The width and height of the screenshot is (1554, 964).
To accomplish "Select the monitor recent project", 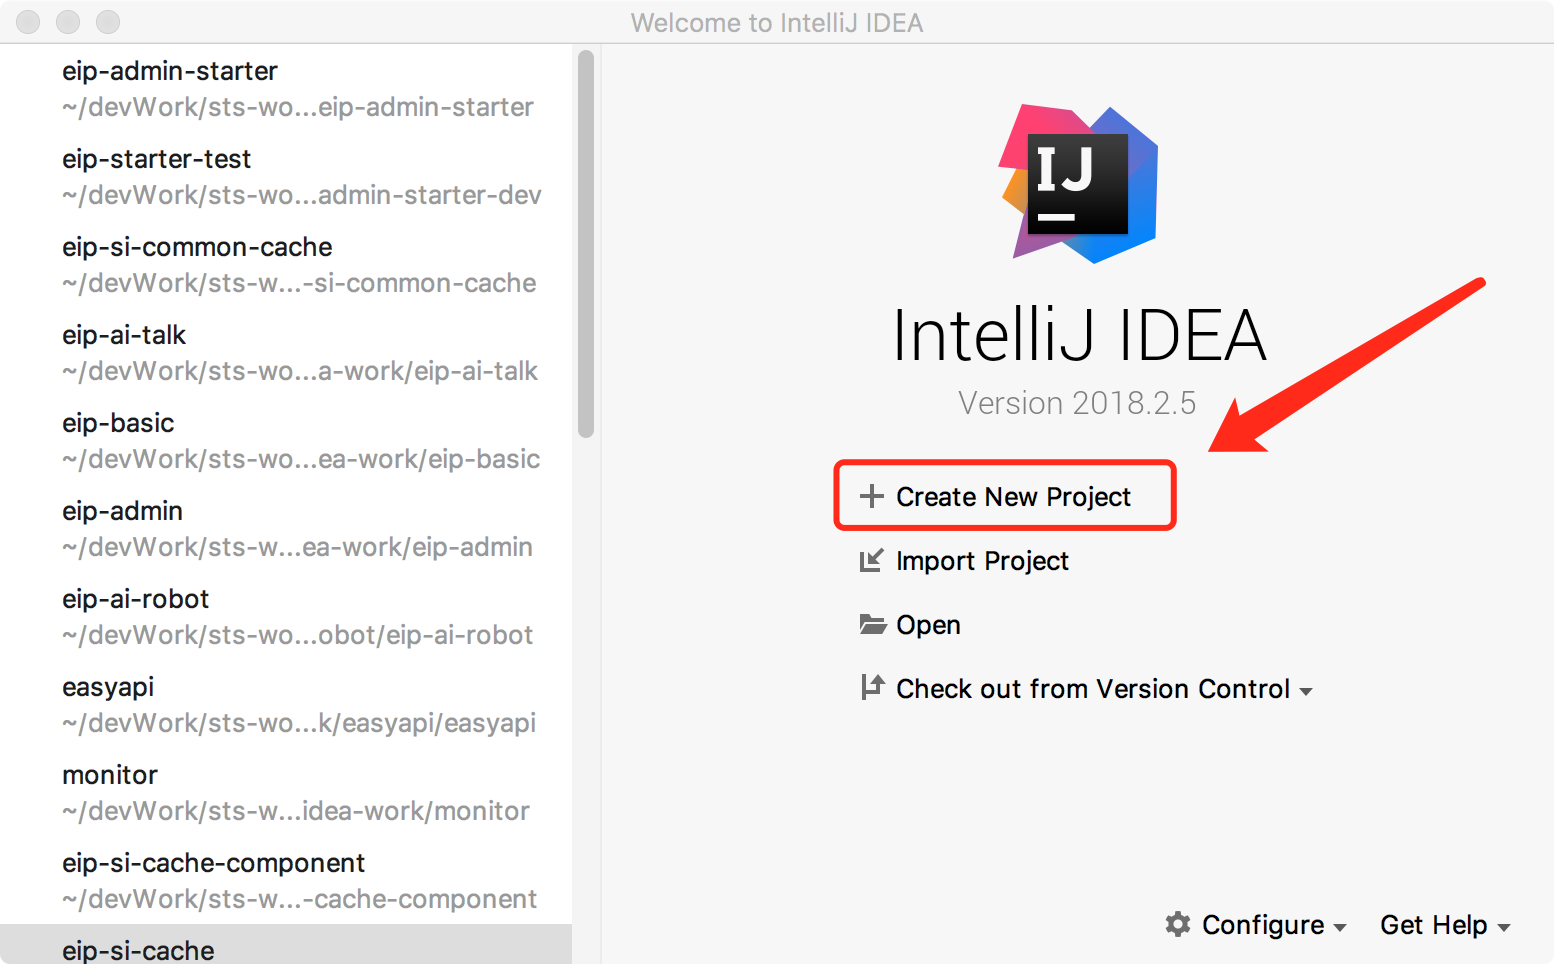I will tap(110, 775).
